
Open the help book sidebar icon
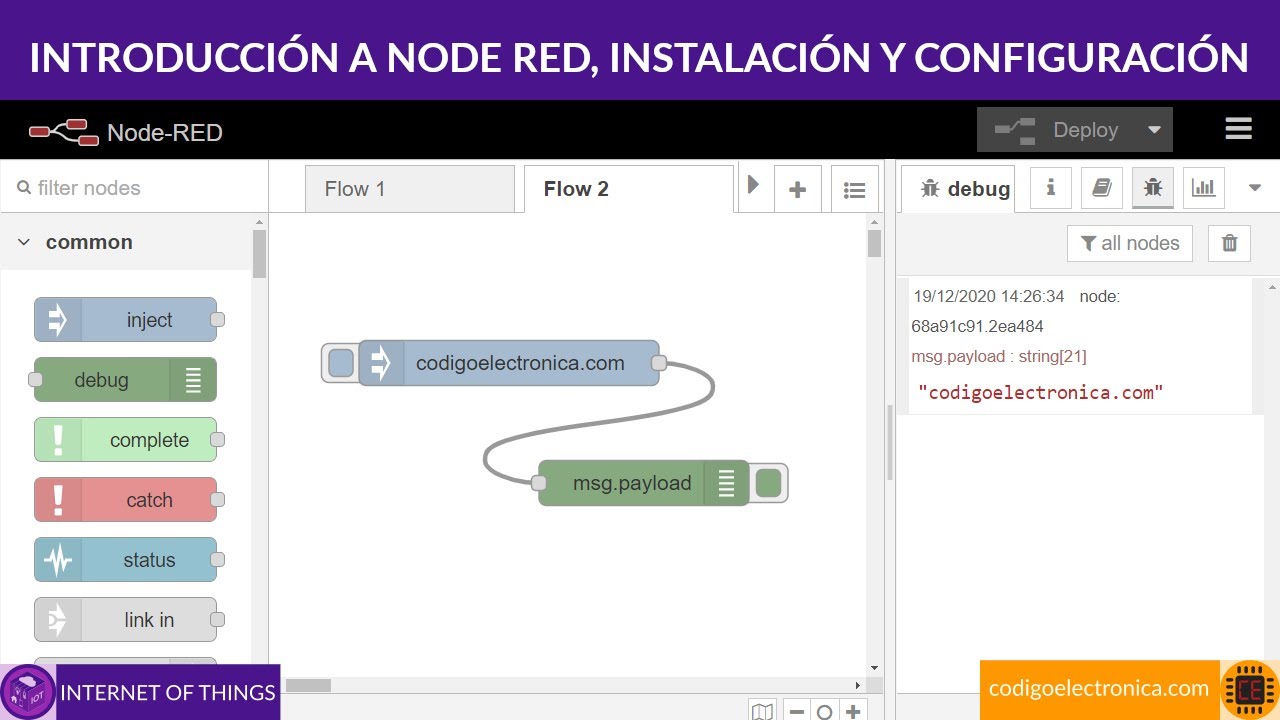tap(1102, 188)
